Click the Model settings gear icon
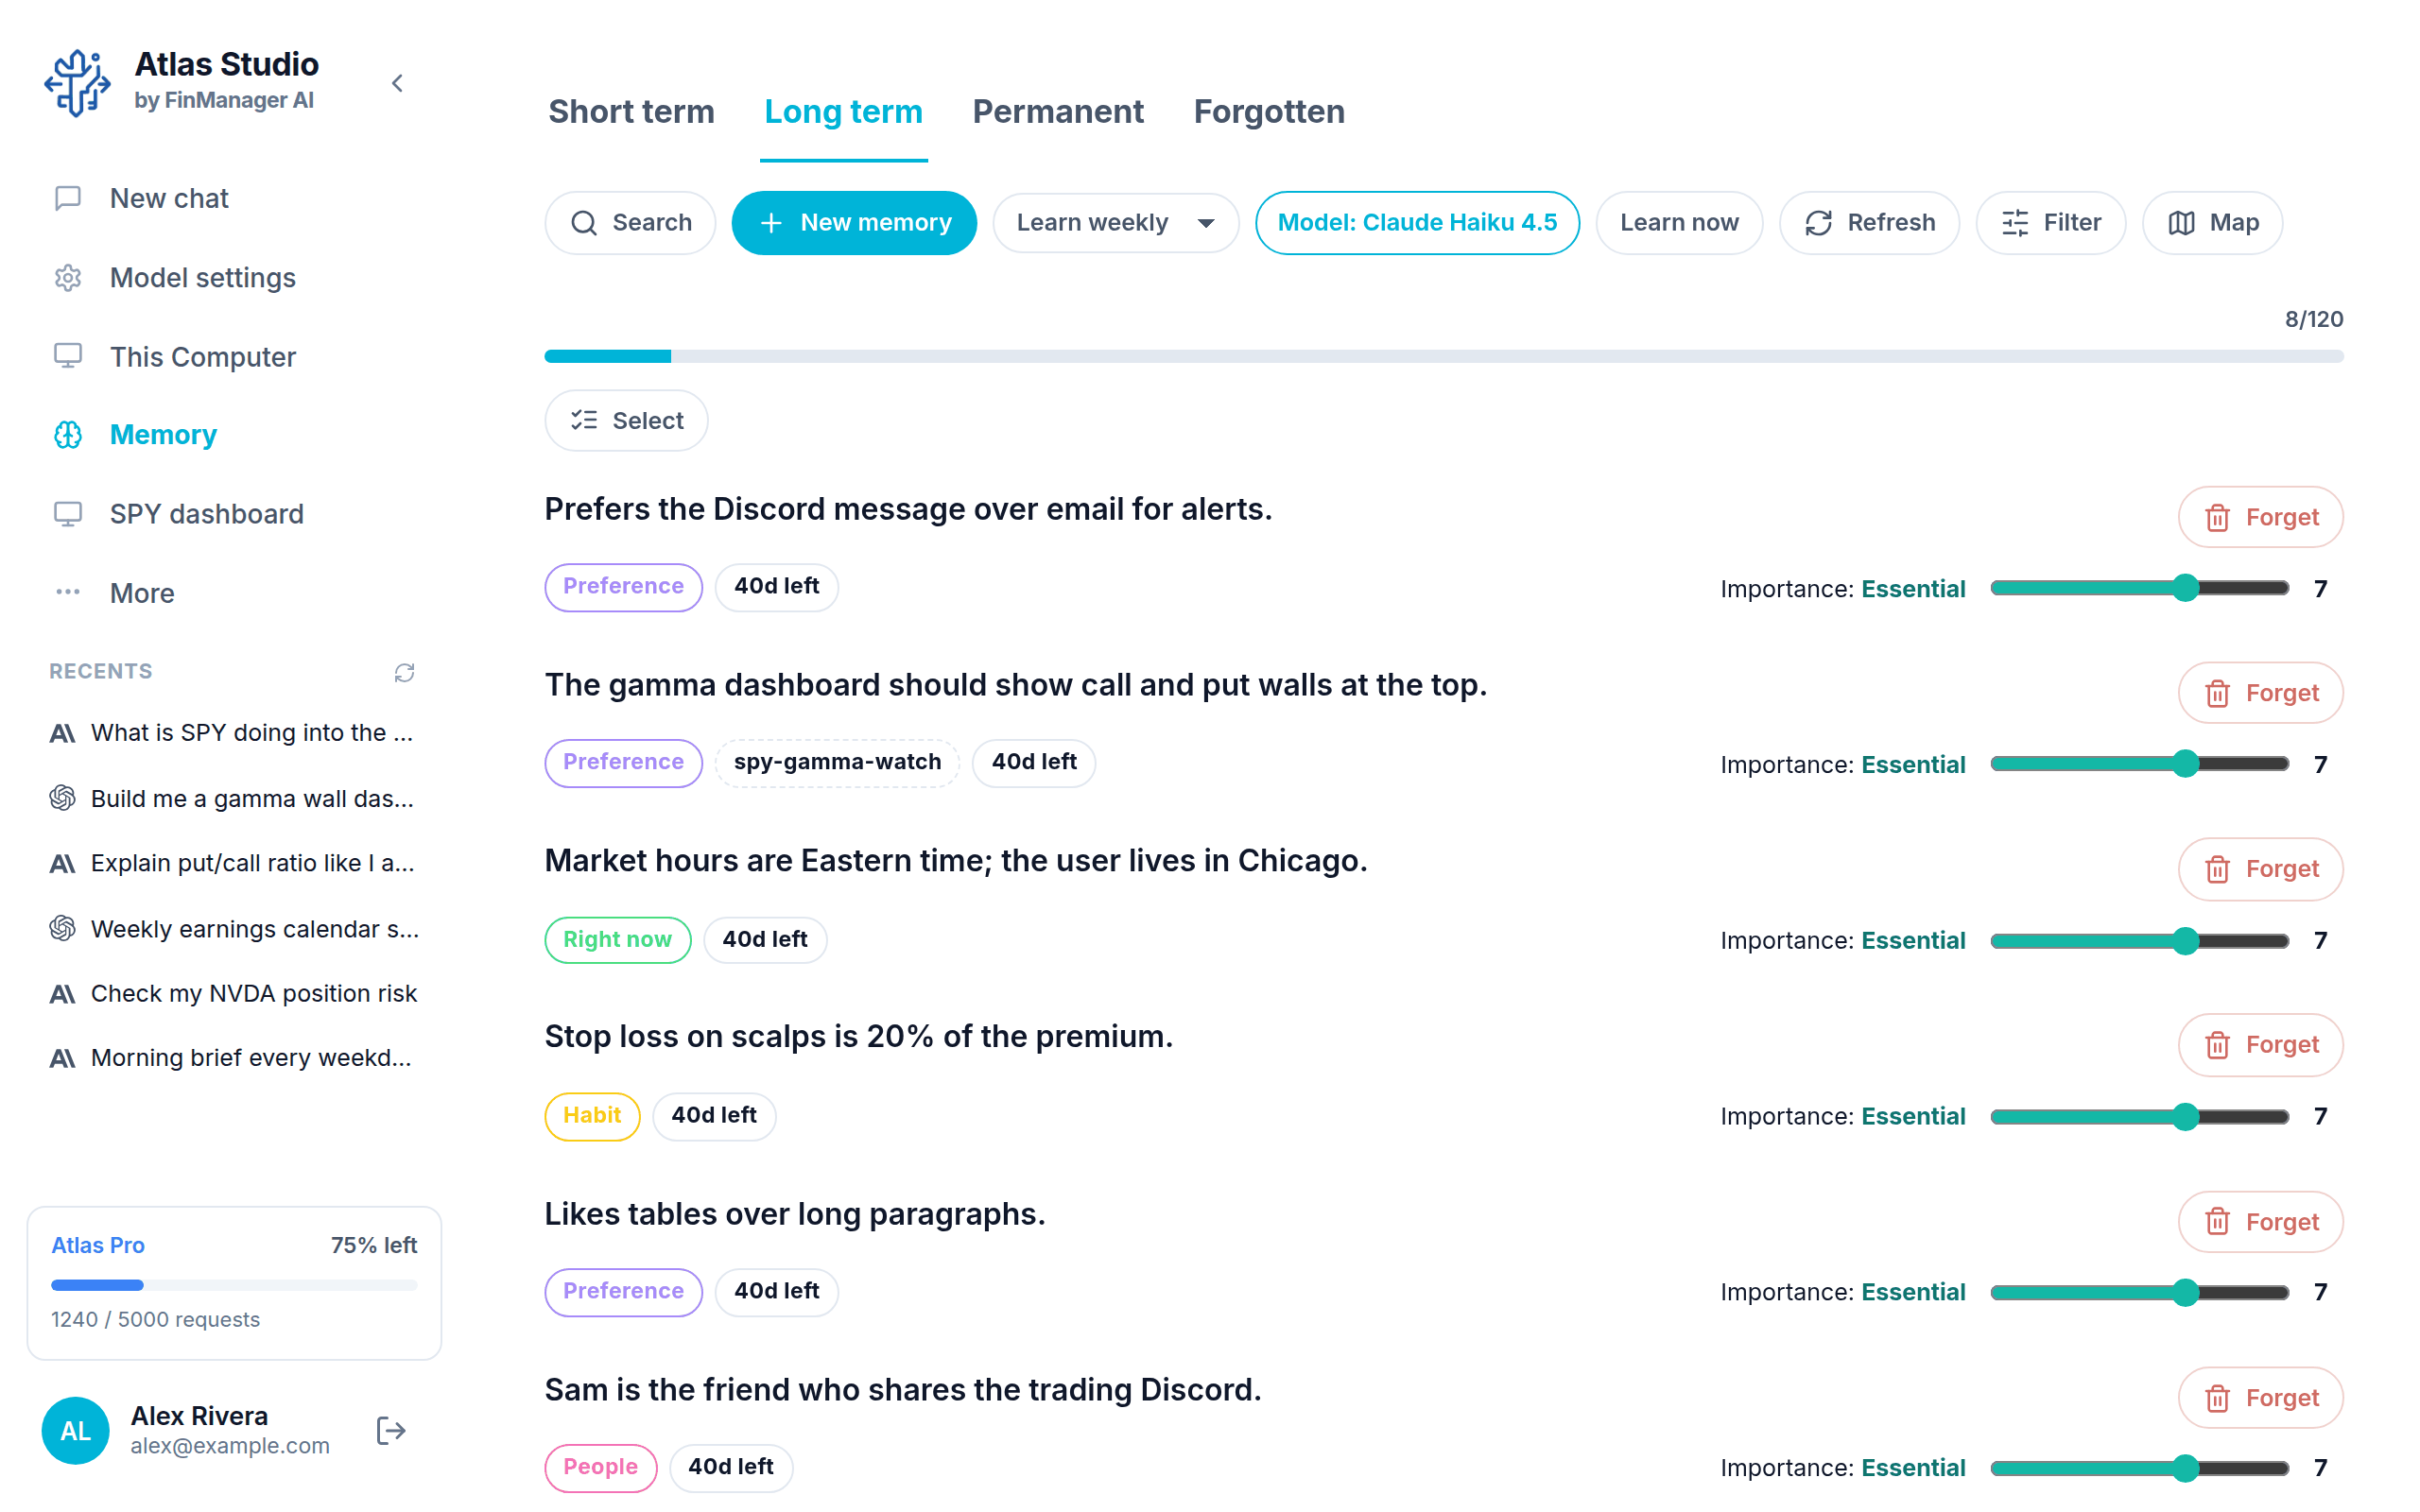Image resolution: width=2420 pixels, height=1512 pixels. (x=68, y=278)
